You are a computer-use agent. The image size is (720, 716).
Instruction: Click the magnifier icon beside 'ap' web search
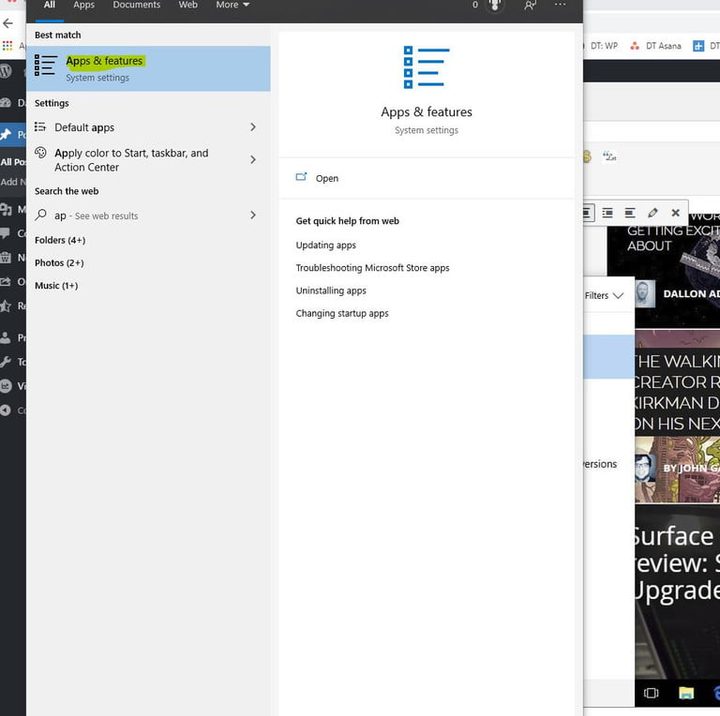click(x=41, y=215)
